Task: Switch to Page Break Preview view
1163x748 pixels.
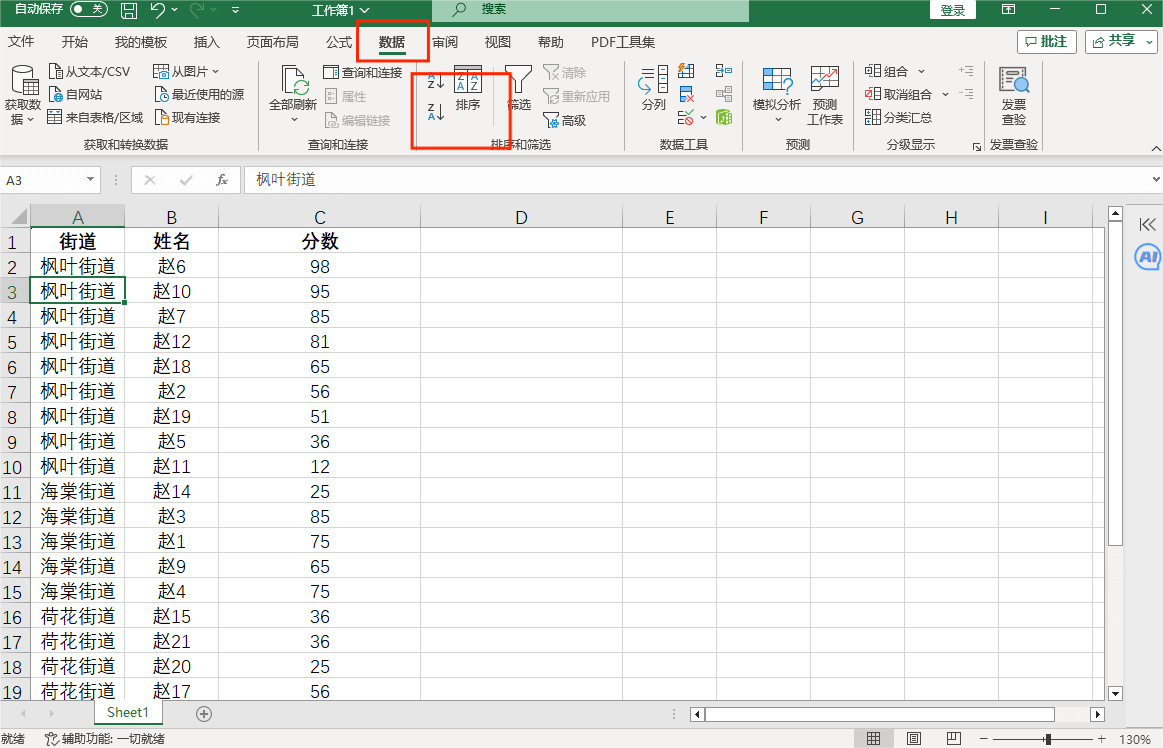Action: tap(953, 739)
